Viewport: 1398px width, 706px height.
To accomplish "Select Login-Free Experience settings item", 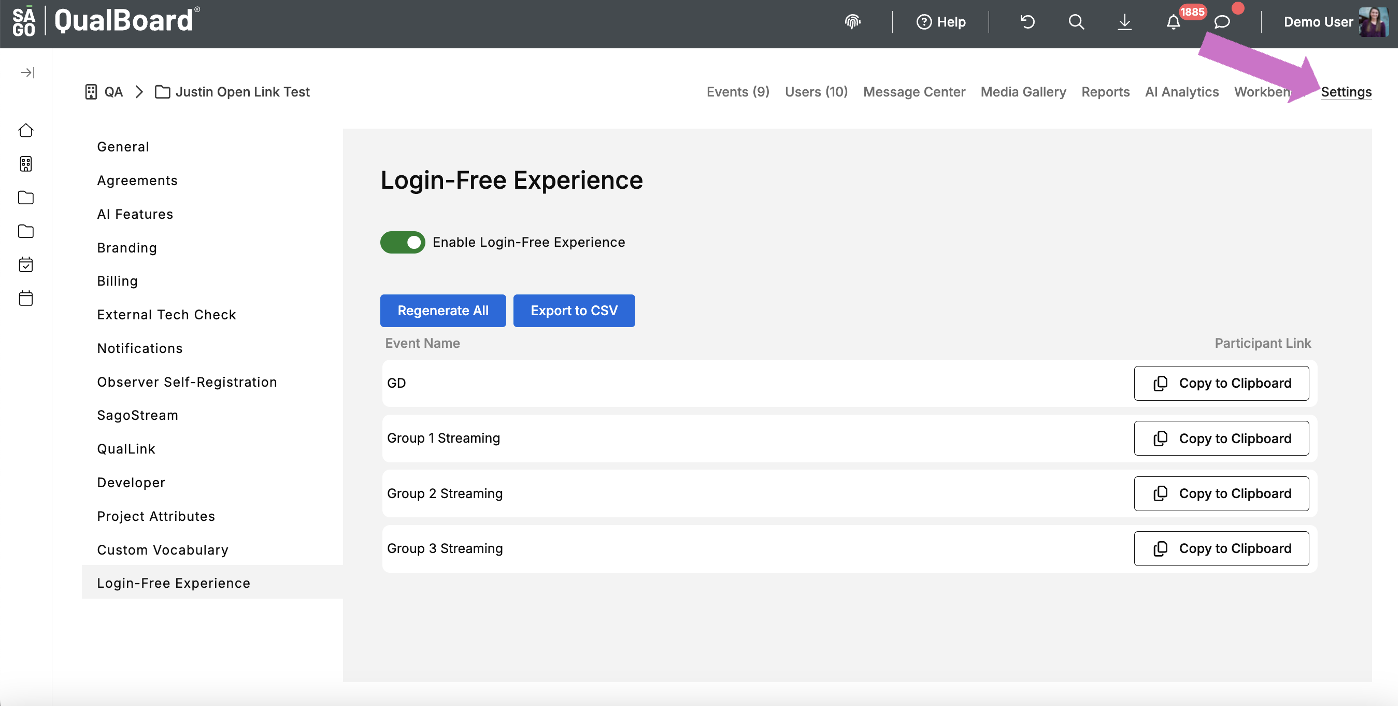I will click(212, 583).
